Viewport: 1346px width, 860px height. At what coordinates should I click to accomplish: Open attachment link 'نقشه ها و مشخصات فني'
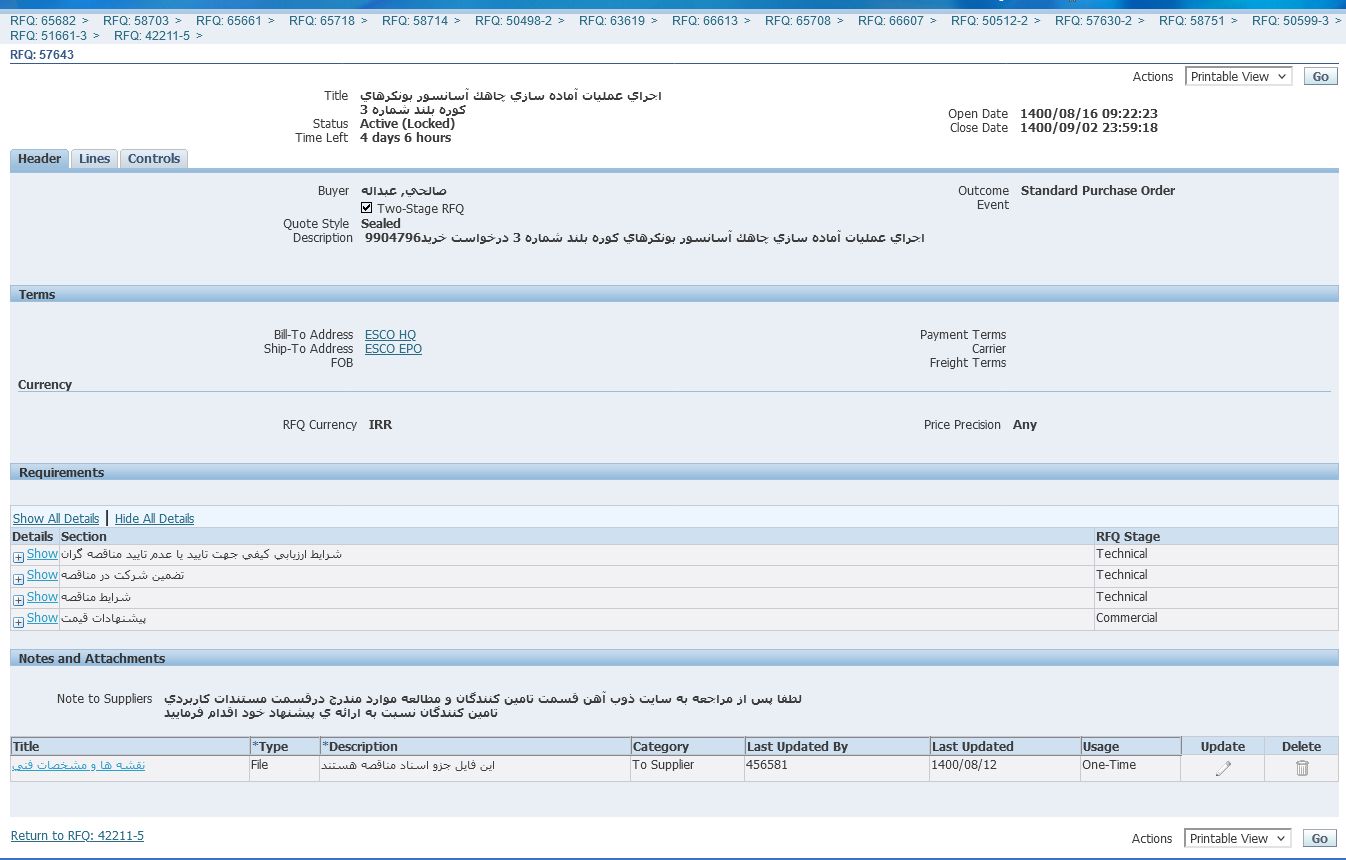pyautogui.click(x=78, y=765)
